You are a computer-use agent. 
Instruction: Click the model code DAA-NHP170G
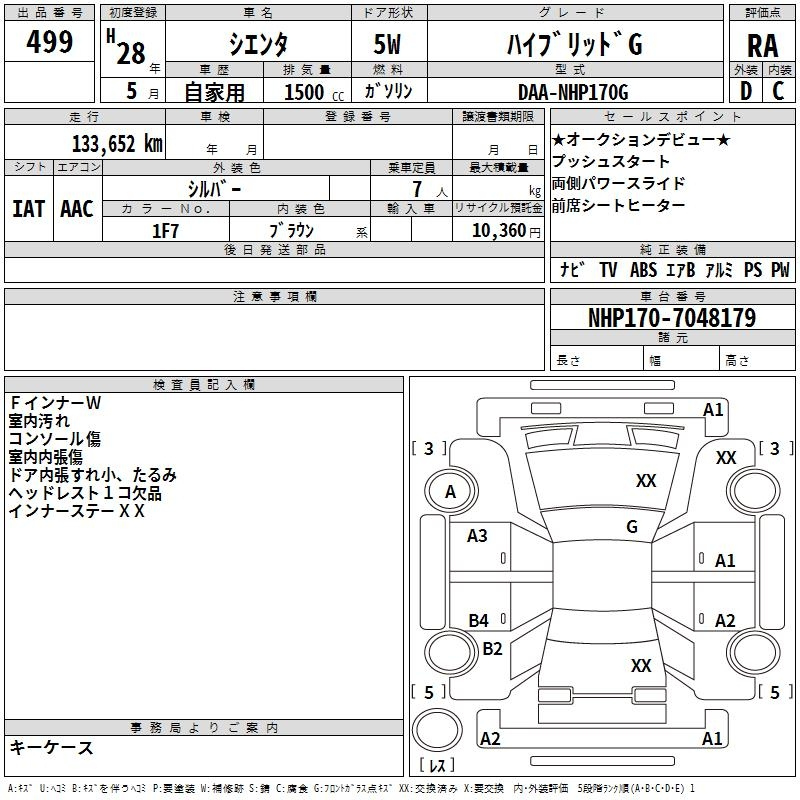(573, 92)
